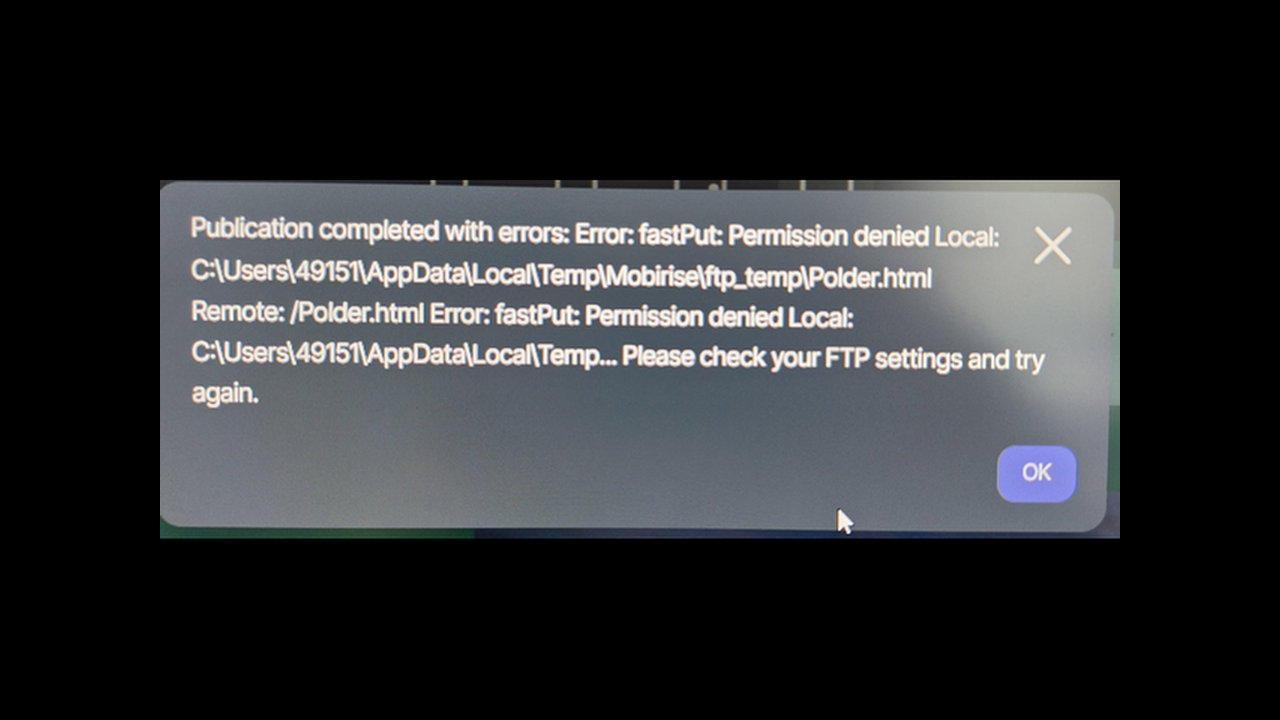Click the word 'Publication' opening the message
Viewport: 1280px width, 720px height.
(252, 229)
